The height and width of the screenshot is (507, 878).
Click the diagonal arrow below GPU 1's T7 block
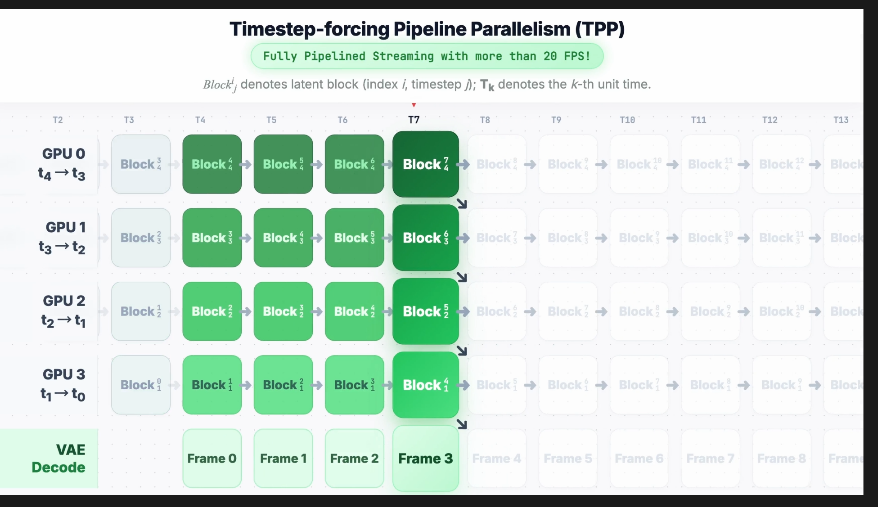click(x=462, y=277)
